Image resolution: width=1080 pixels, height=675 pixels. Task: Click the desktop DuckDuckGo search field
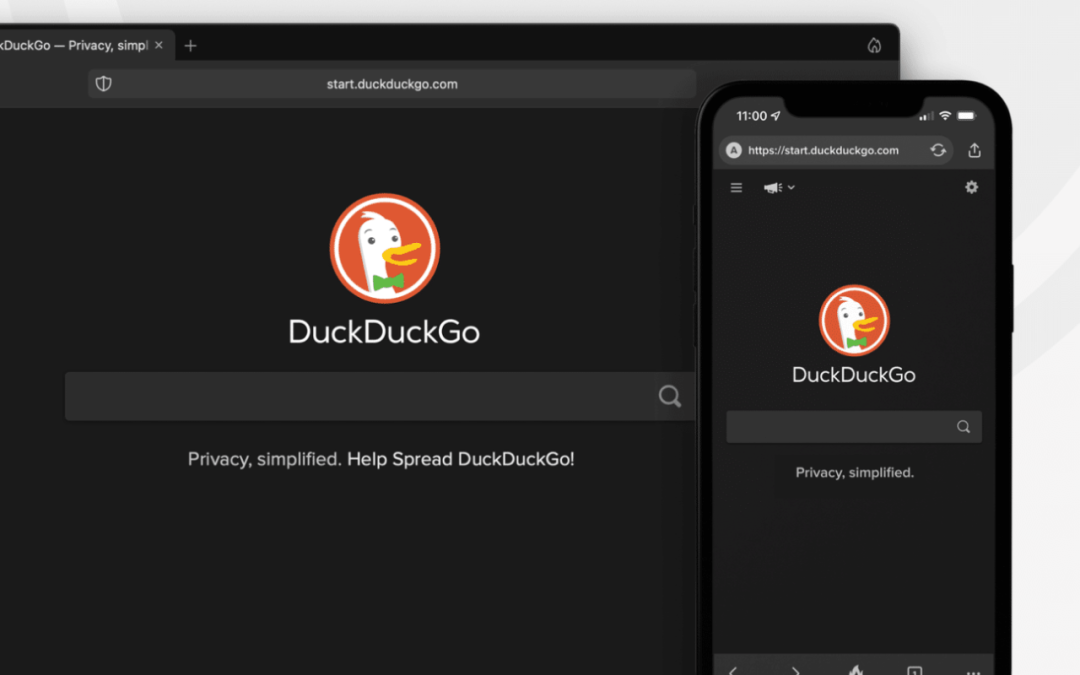pos(380,396)
